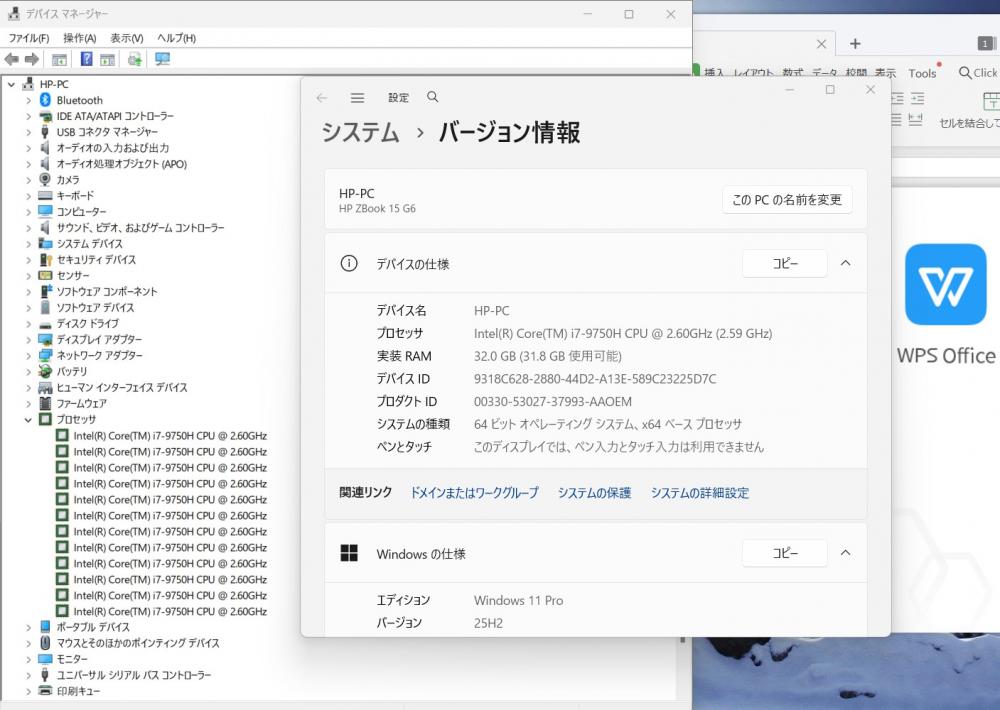
Task: Open the 操作(A) menu
Action: [80, 38]
